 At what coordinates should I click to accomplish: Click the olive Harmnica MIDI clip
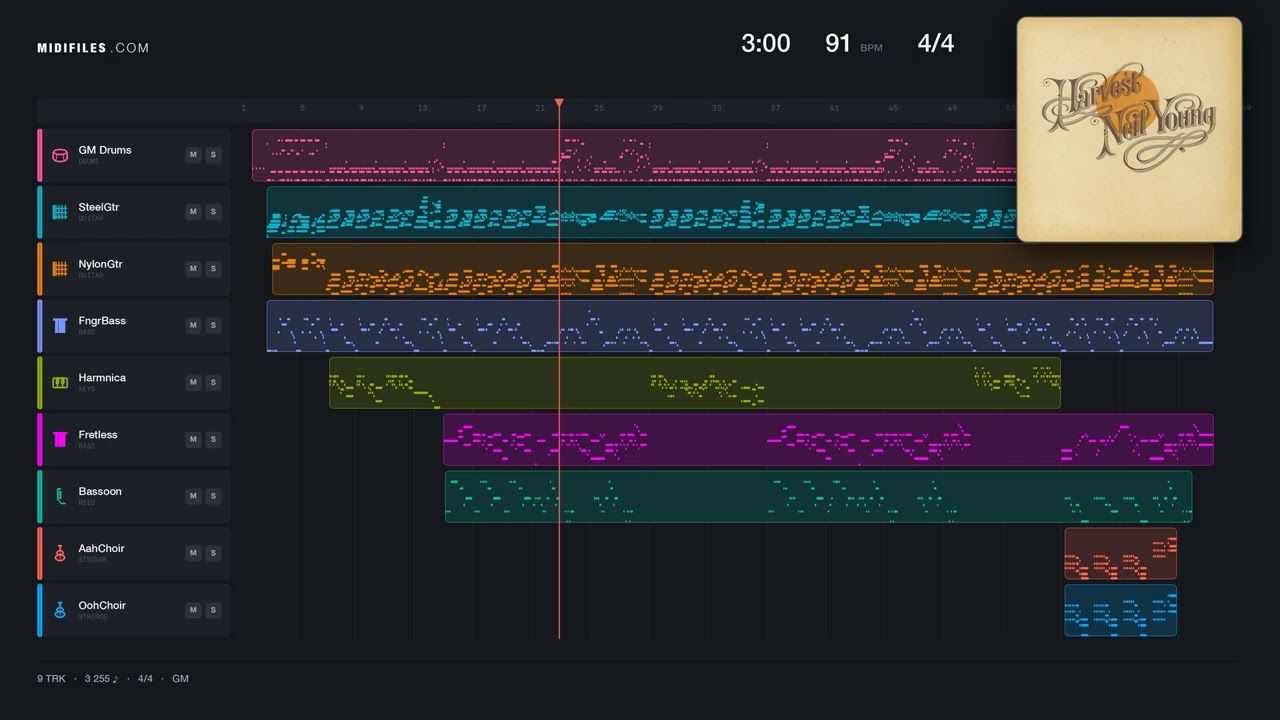pyautogui.click(x=694, y=383)
